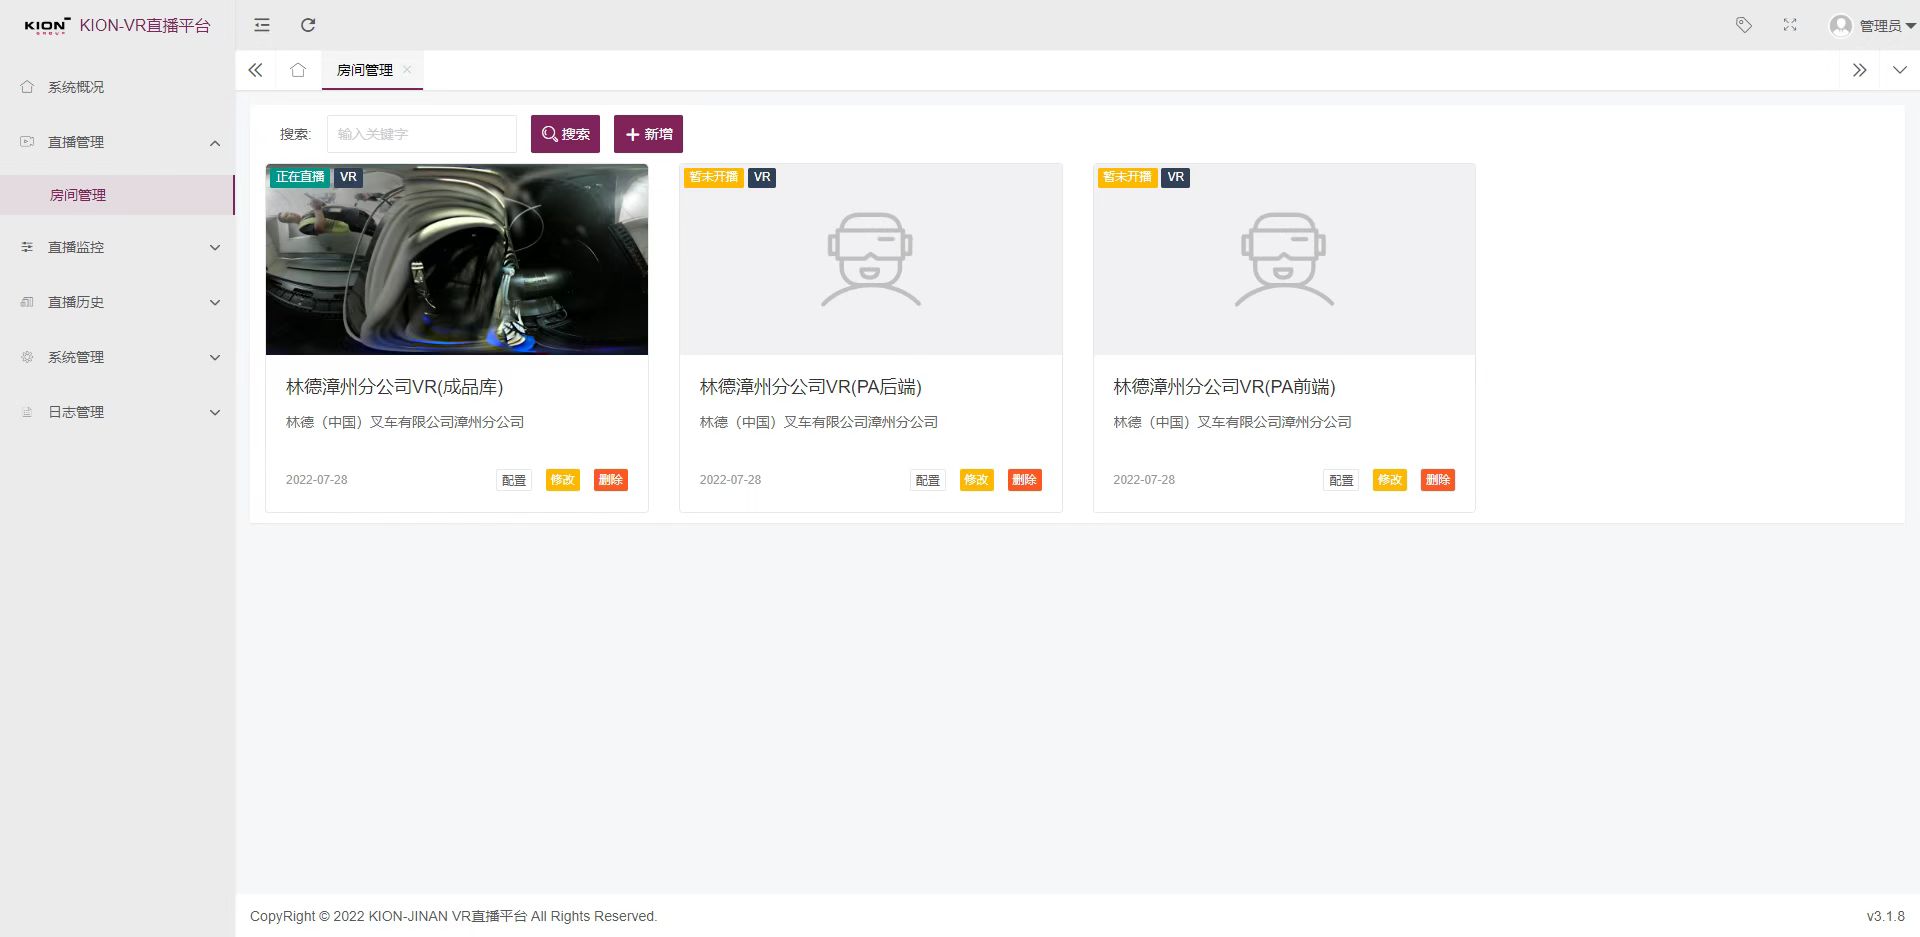
Task: Click the 直播监控 sliders icon
Action: pyautogui.click(x=27, y=247)
